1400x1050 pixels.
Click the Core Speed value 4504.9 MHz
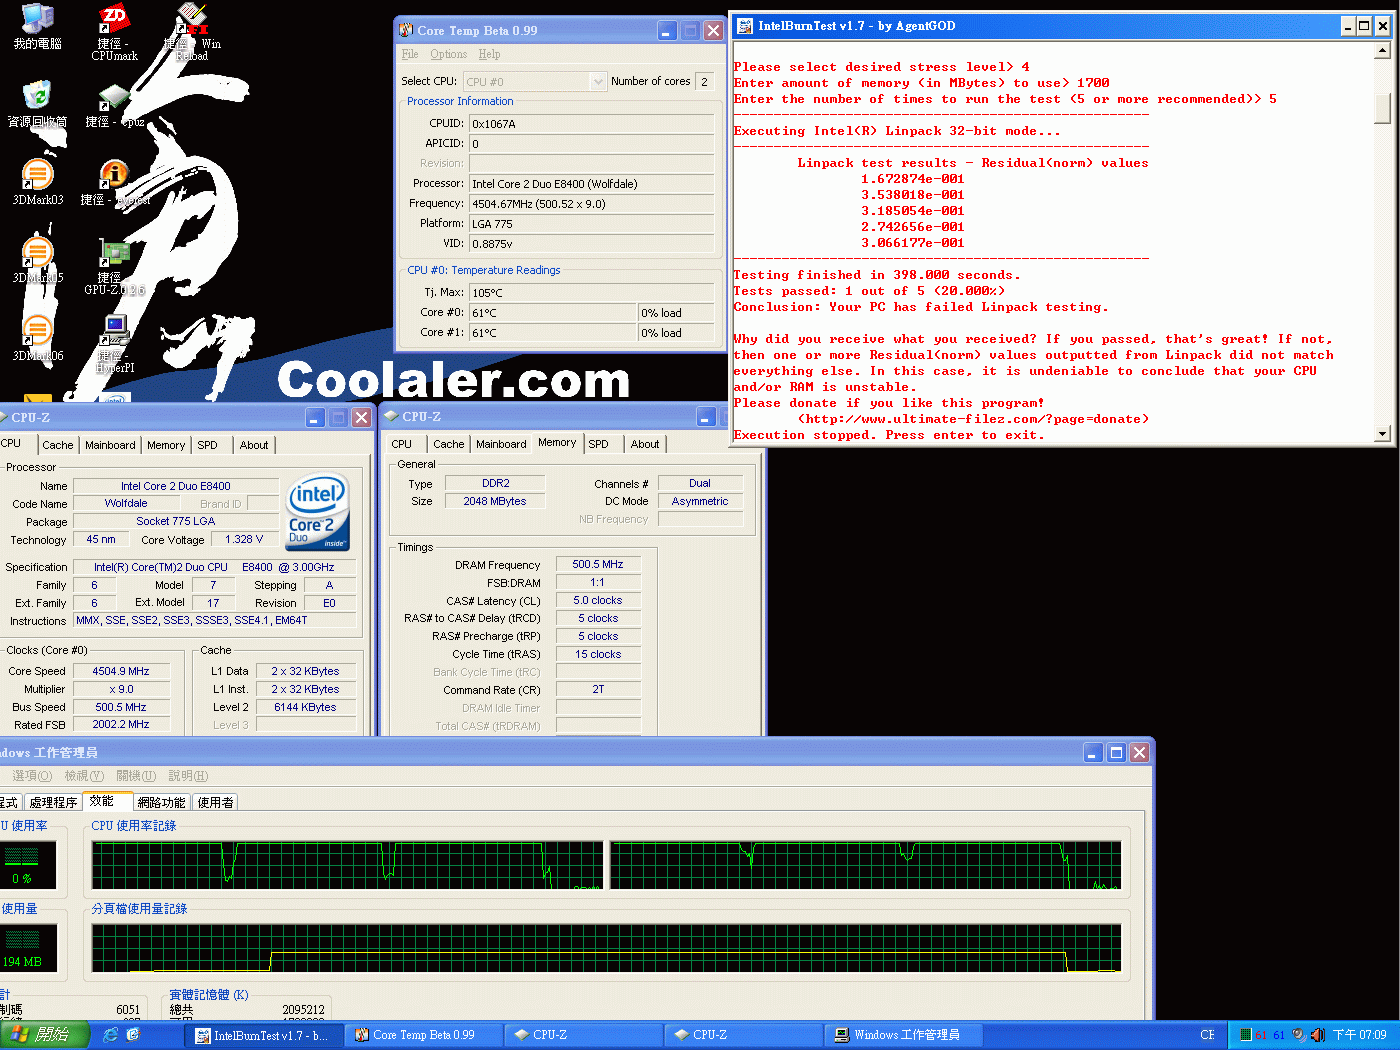click(121, 671)
